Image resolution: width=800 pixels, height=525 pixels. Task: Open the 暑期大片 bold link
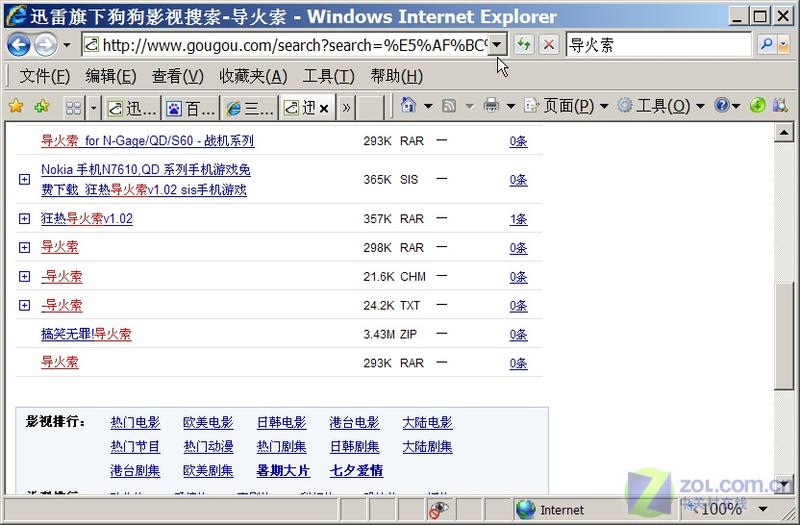point(283,470)
